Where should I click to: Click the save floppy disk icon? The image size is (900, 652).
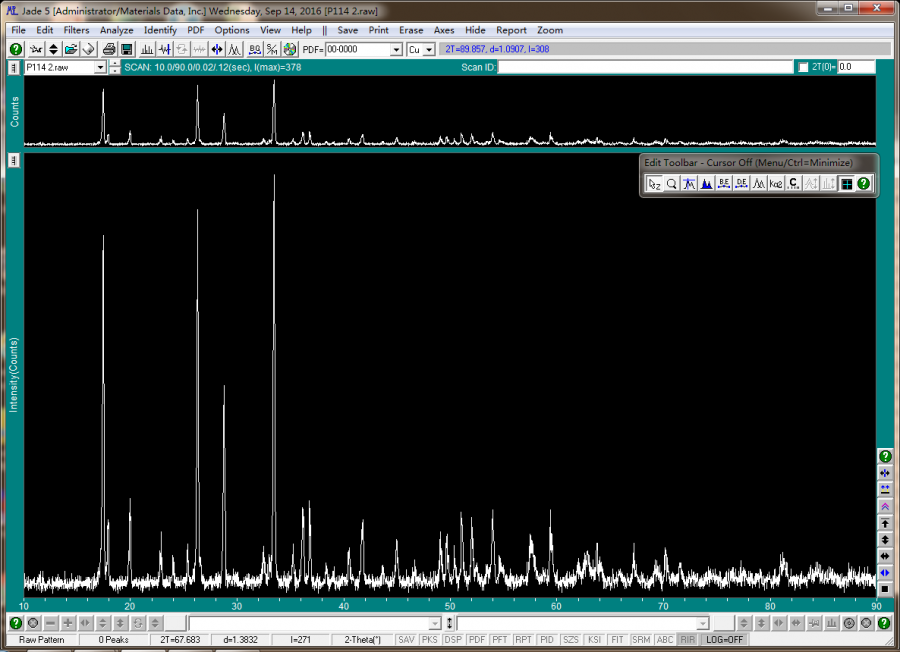click(x=127, y=49)
